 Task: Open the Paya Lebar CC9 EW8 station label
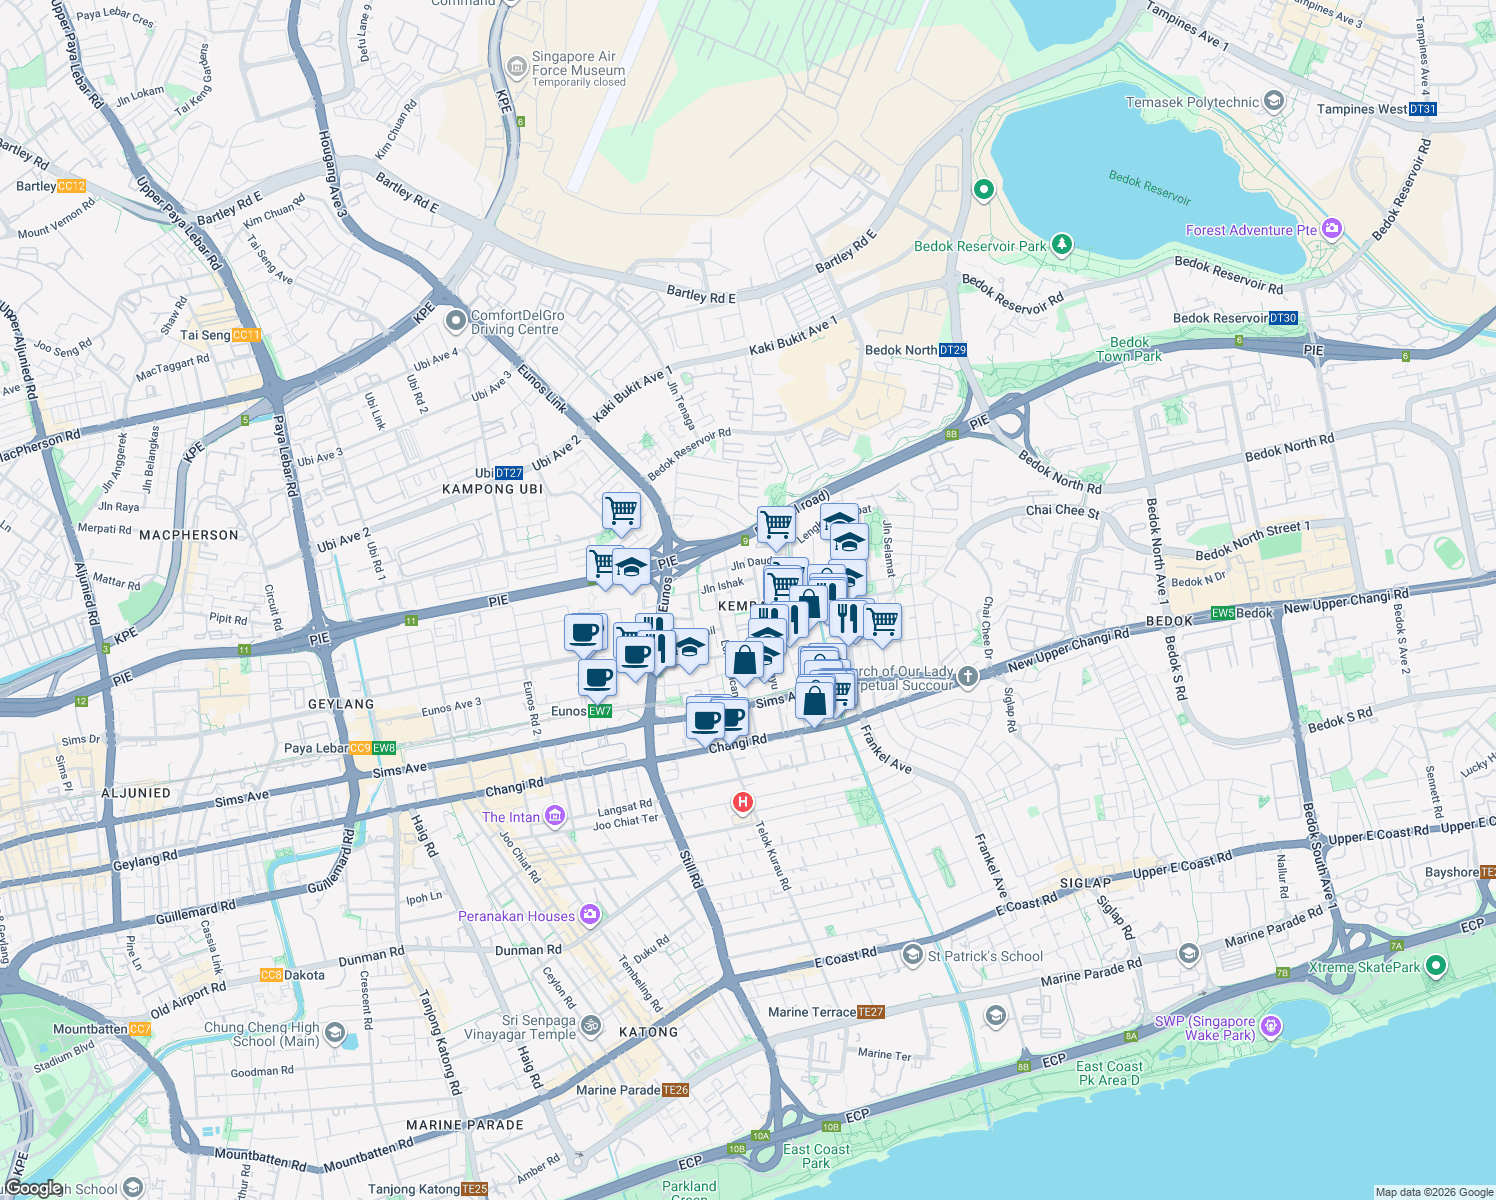pos(340,748)
